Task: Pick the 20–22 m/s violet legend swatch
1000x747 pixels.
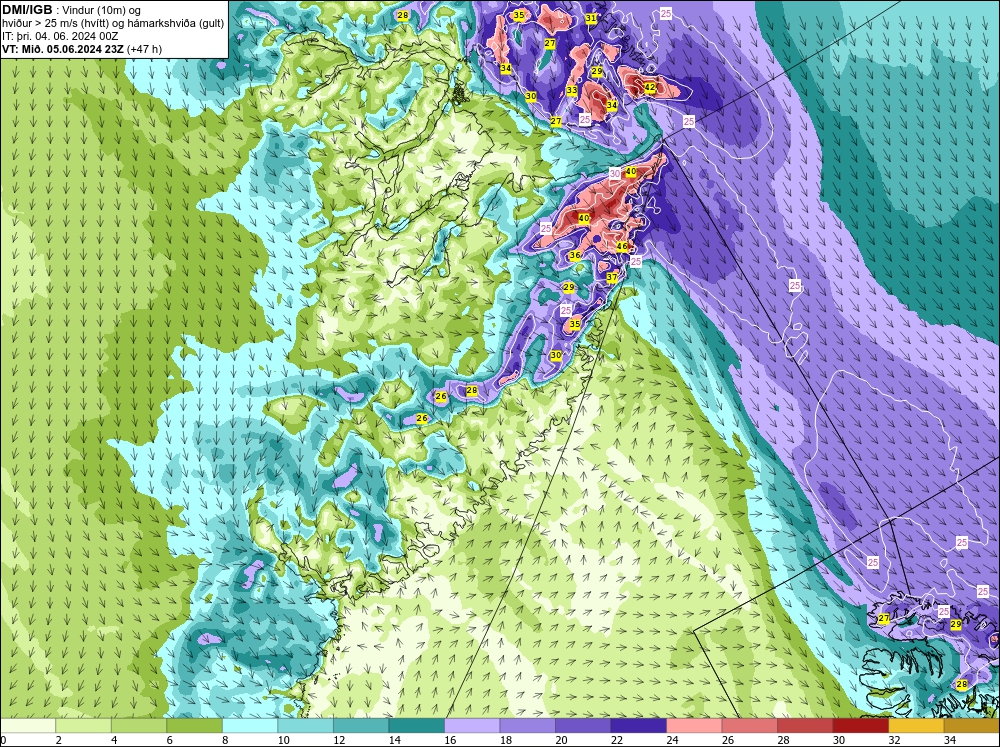Action: tap(582, 725)
